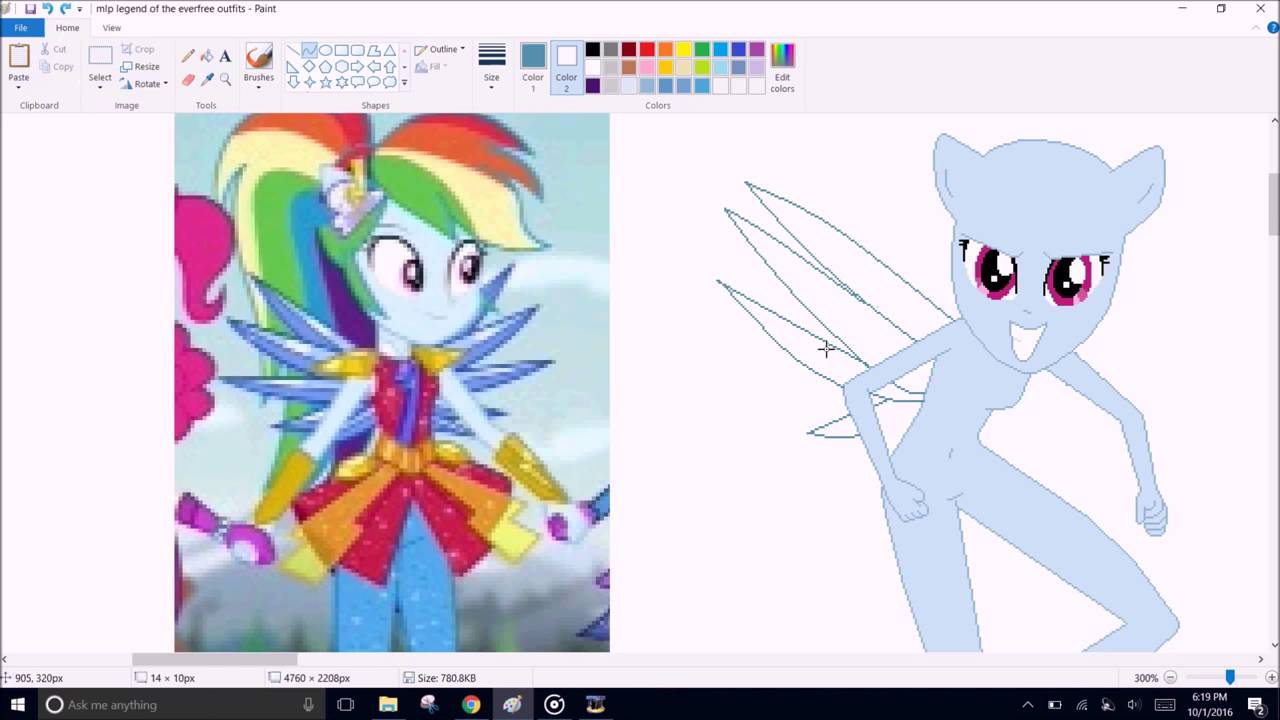This screenshot has height=720, width=1280.
Task: Click the horizontal scrollbar thumb
Action: coord(215,659)
